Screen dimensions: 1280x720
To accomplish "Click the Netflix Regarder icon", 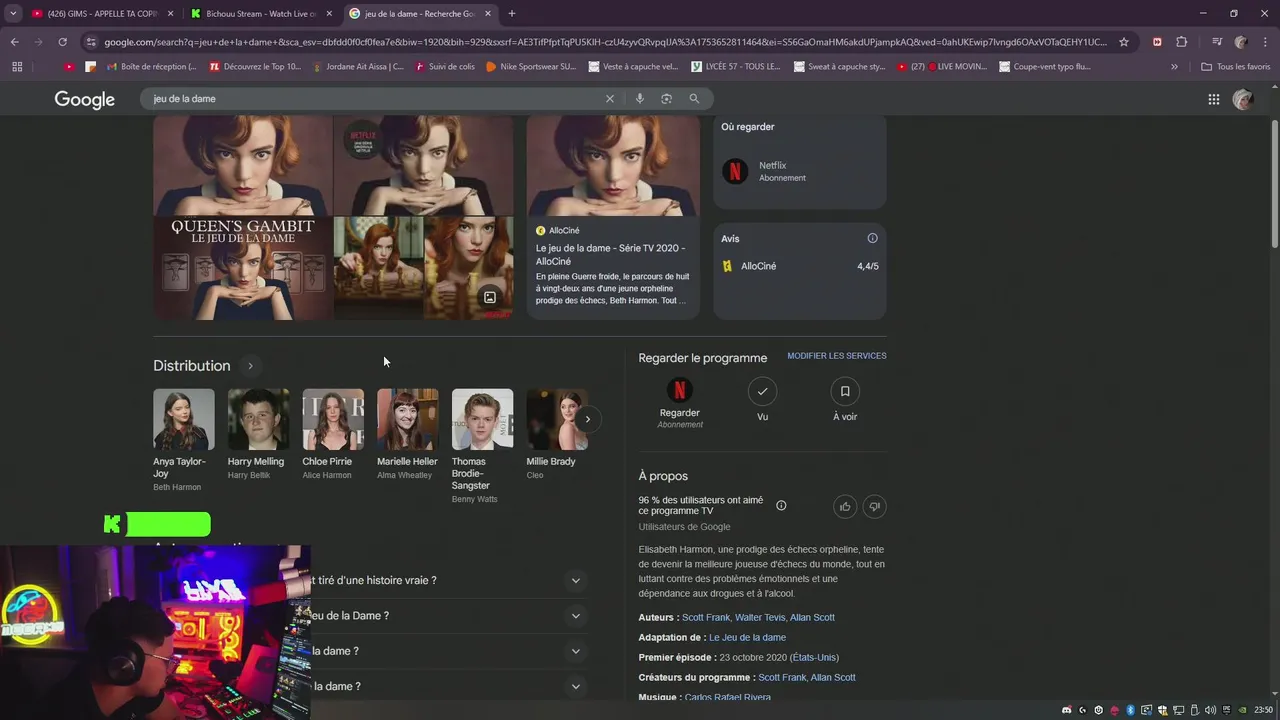I will coord(679,390).
